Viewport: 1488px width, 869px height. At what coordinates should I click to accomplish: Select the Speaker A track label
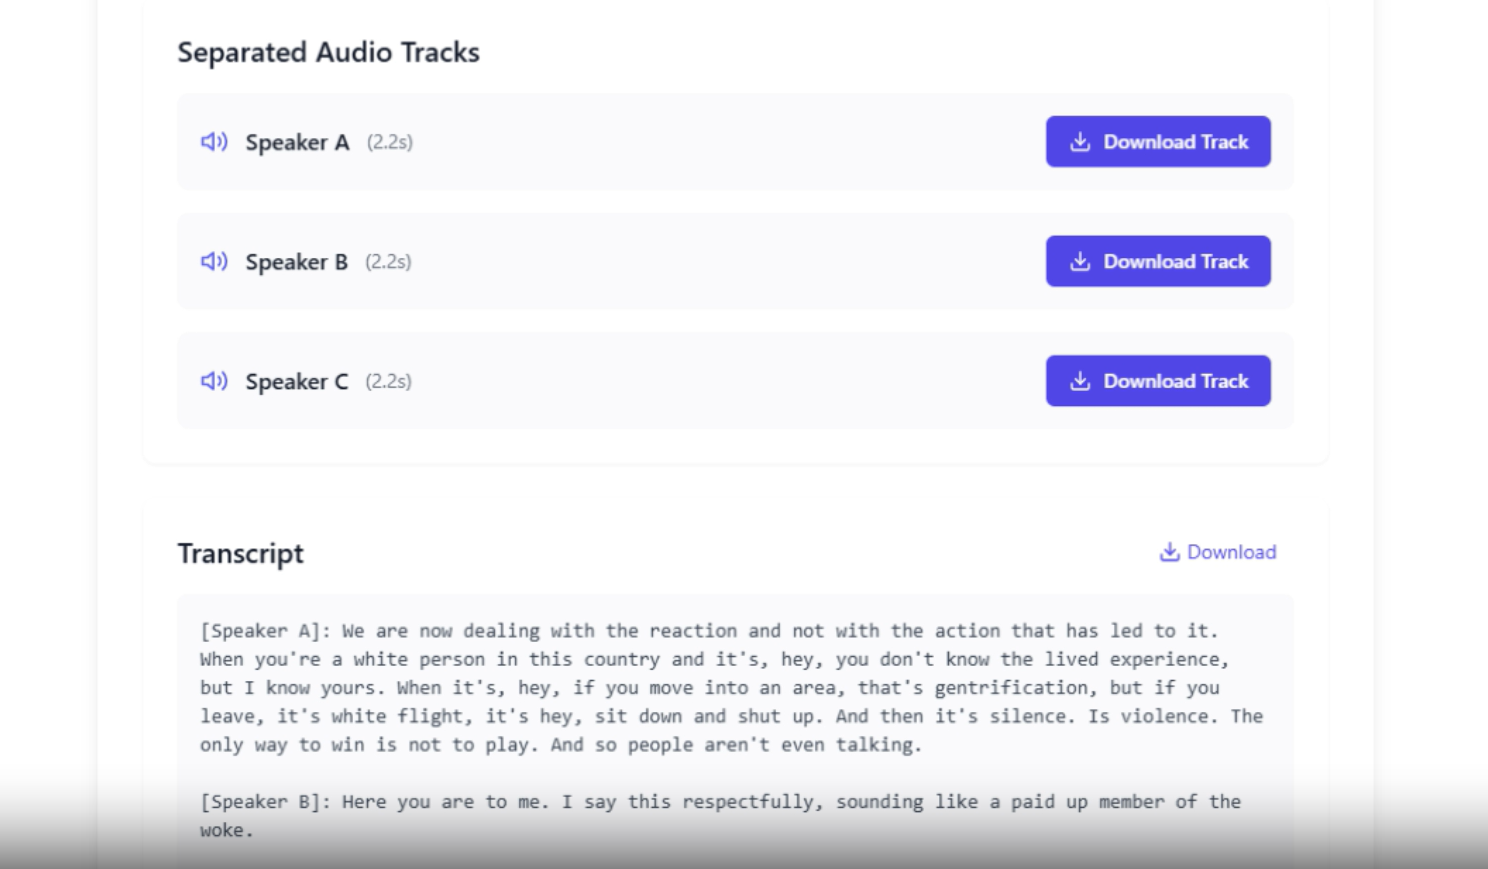pos(297,143)
